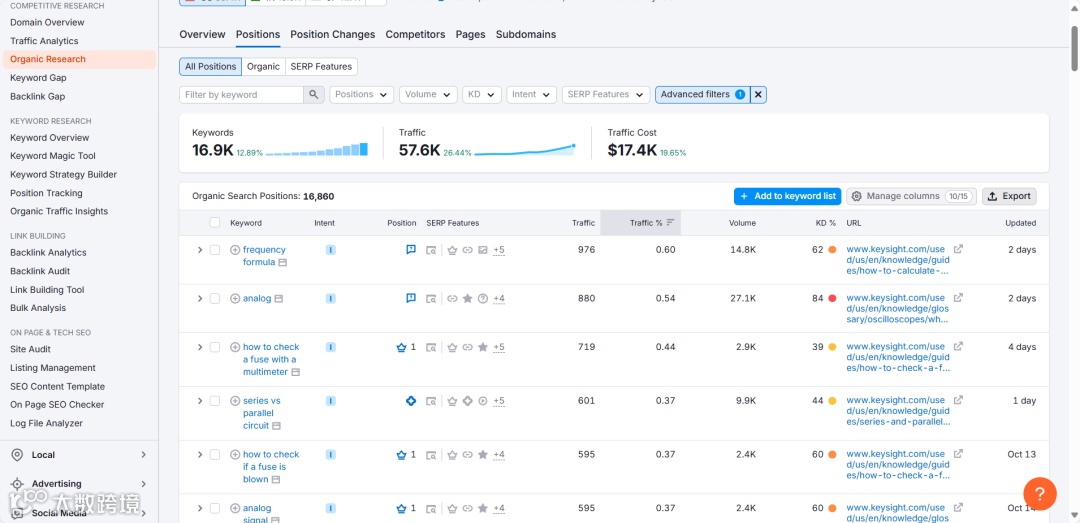This screenshot has width=1080, height=523.
Task: Select the SERP Features filter toggle
Action: click(x=321, y=67)
